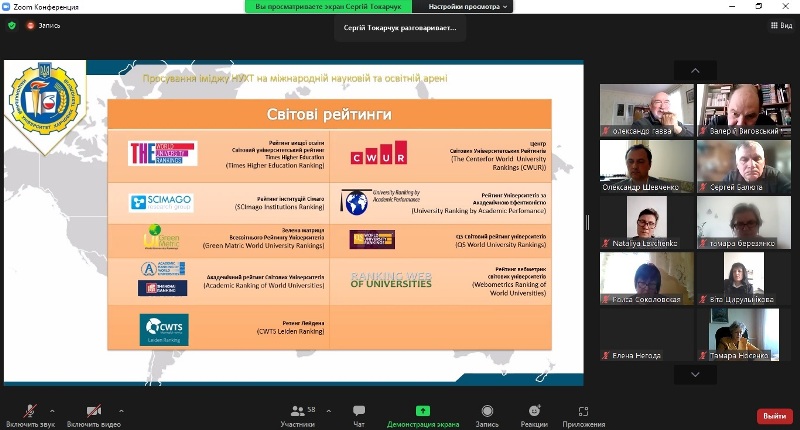The width and height of the screenshot is (800, 430).
Task: Open Приложения apps panel
Action: pos(584,416)
